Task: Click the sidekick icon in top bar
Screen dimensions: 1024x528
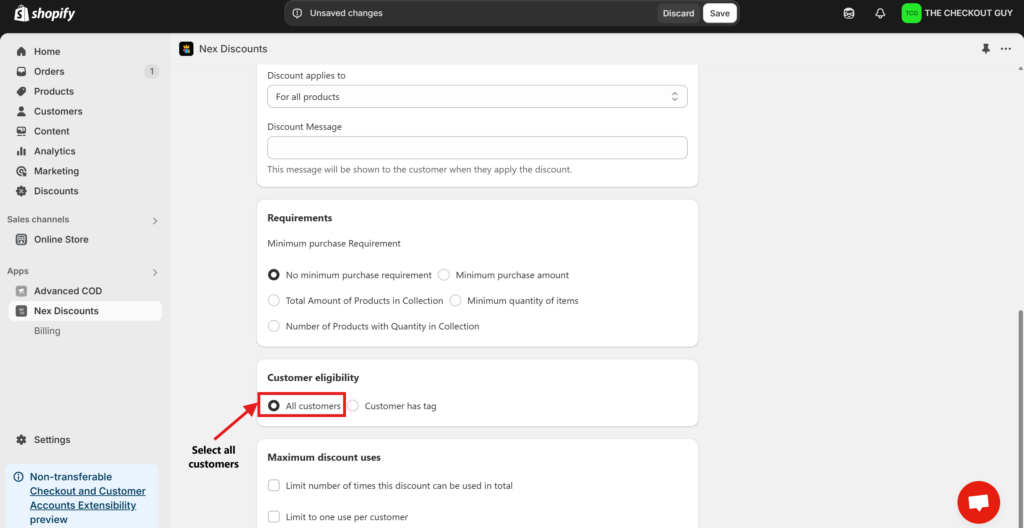Action: [849, 14]
